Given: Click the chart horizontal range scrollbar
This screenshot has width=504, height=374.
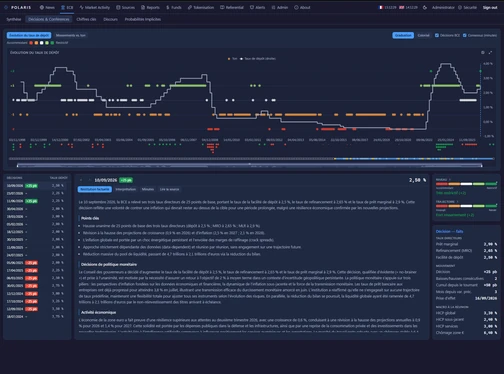Looking at the screenshot, I should click(249, 165).
